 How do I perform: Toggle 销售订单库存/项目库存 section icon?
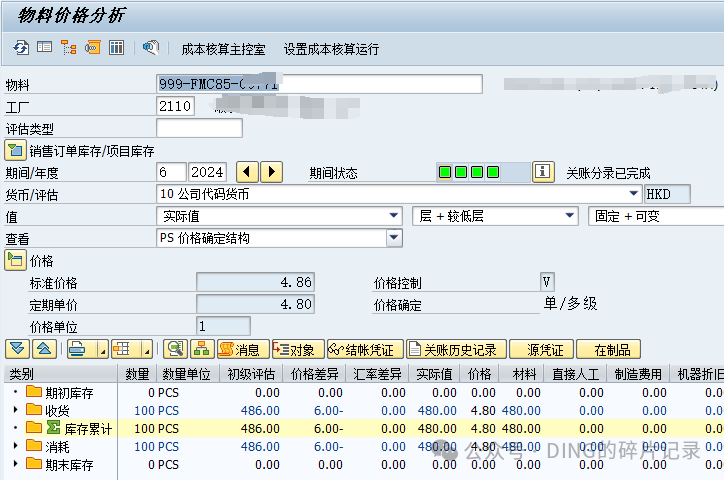15,150
